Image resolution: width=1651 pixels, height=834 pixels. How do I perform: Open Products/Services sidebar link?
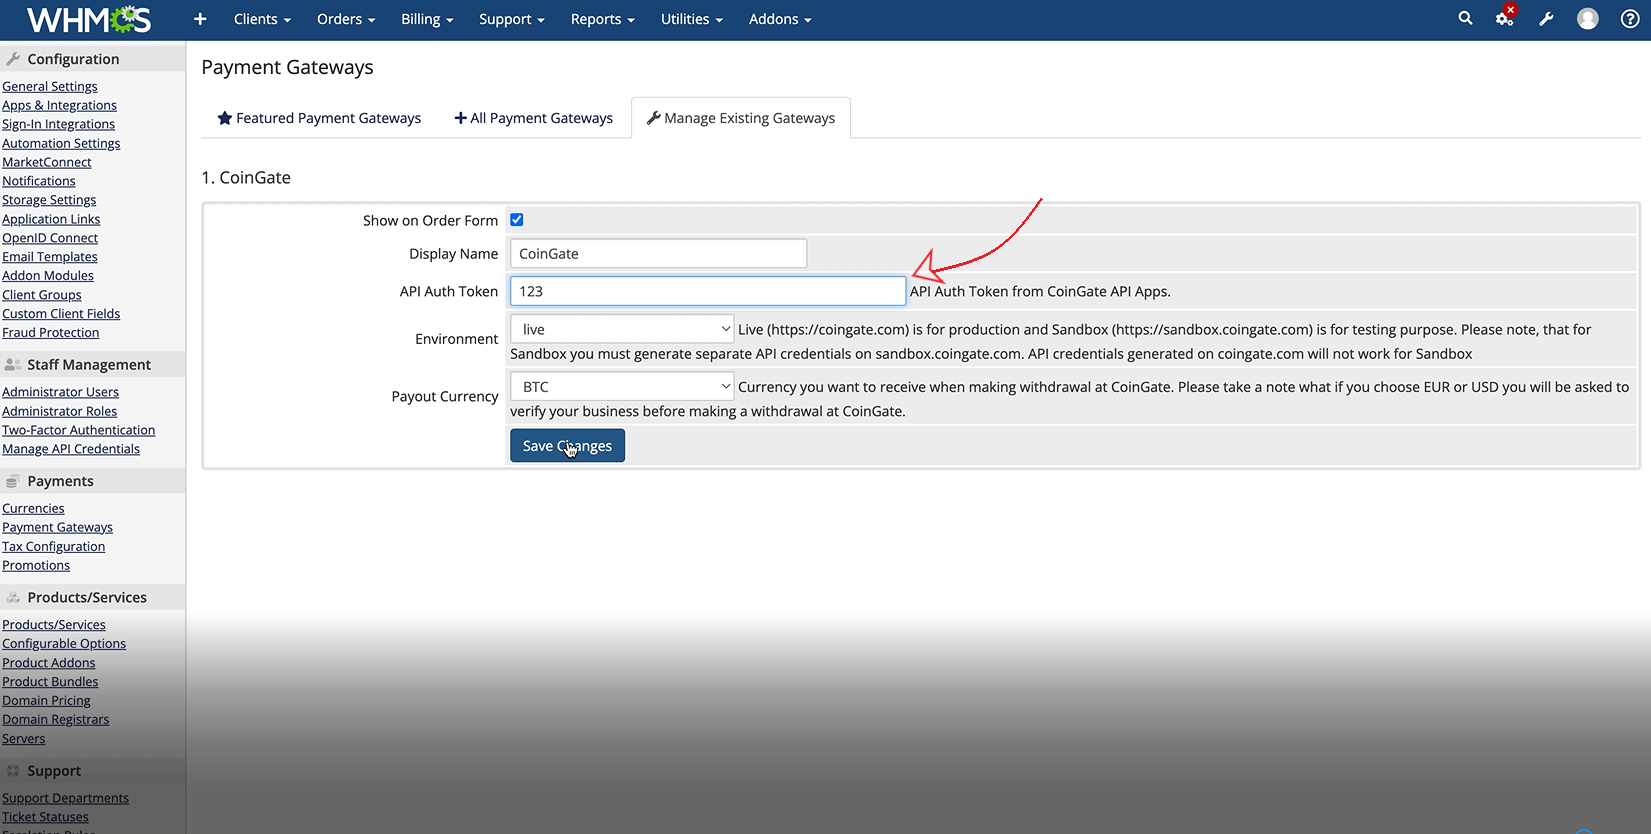point(54,625)
